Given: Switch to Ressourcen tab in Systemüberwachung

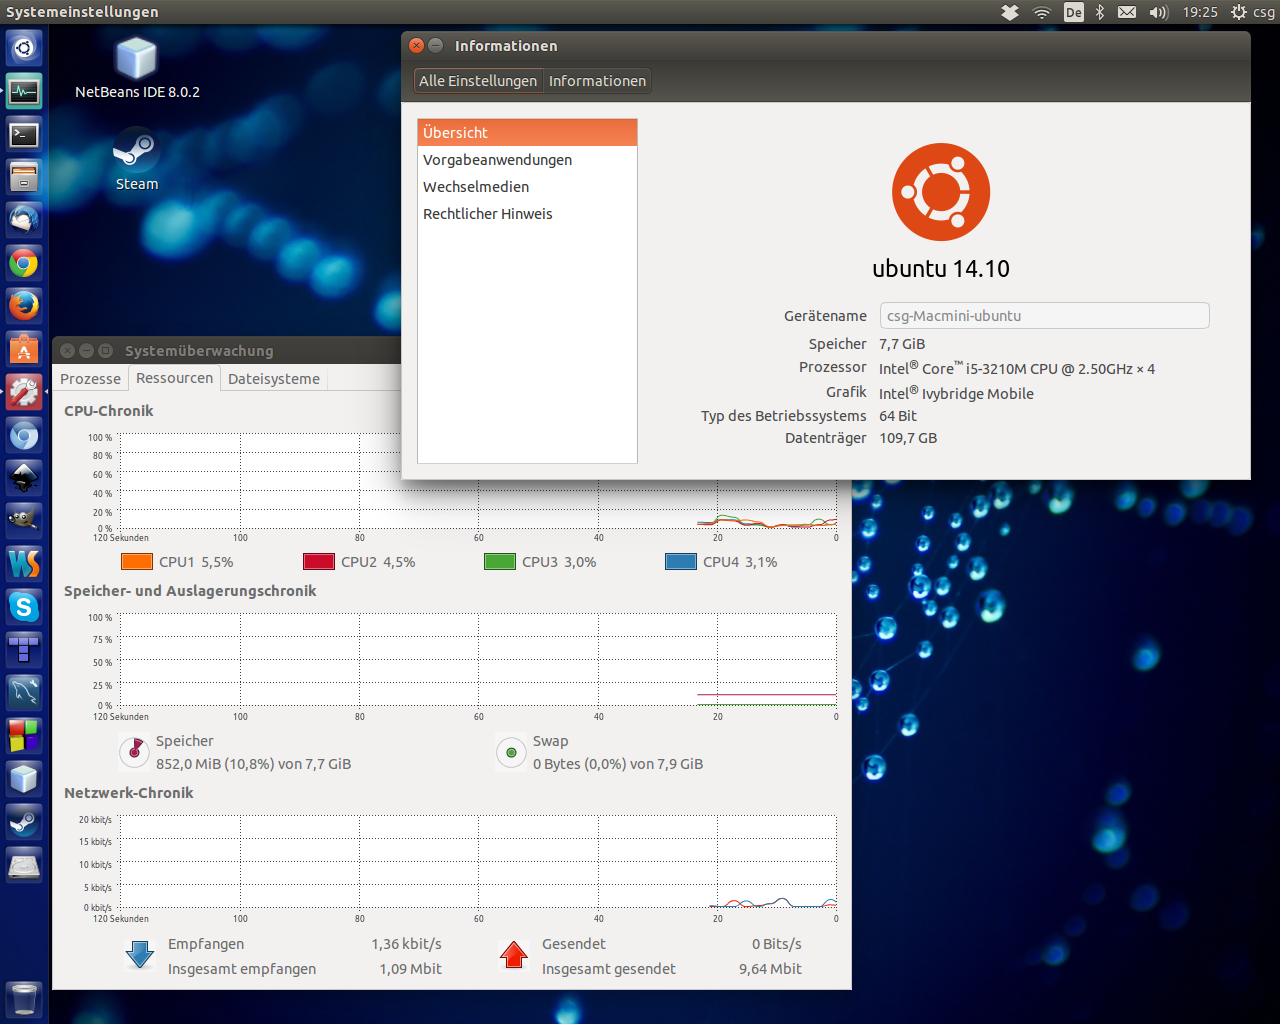Looking at the screenshot, I should 175,378.
